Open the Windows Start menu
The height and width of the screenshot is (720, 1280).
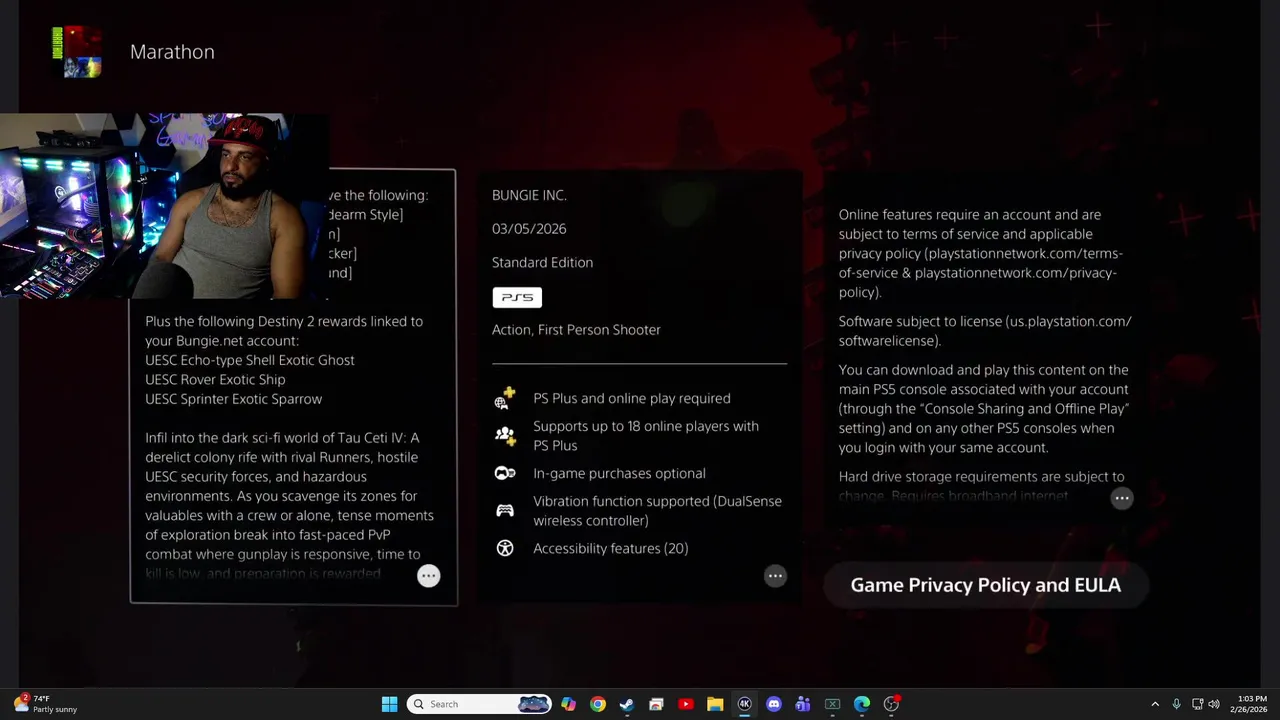click(389, 704)
